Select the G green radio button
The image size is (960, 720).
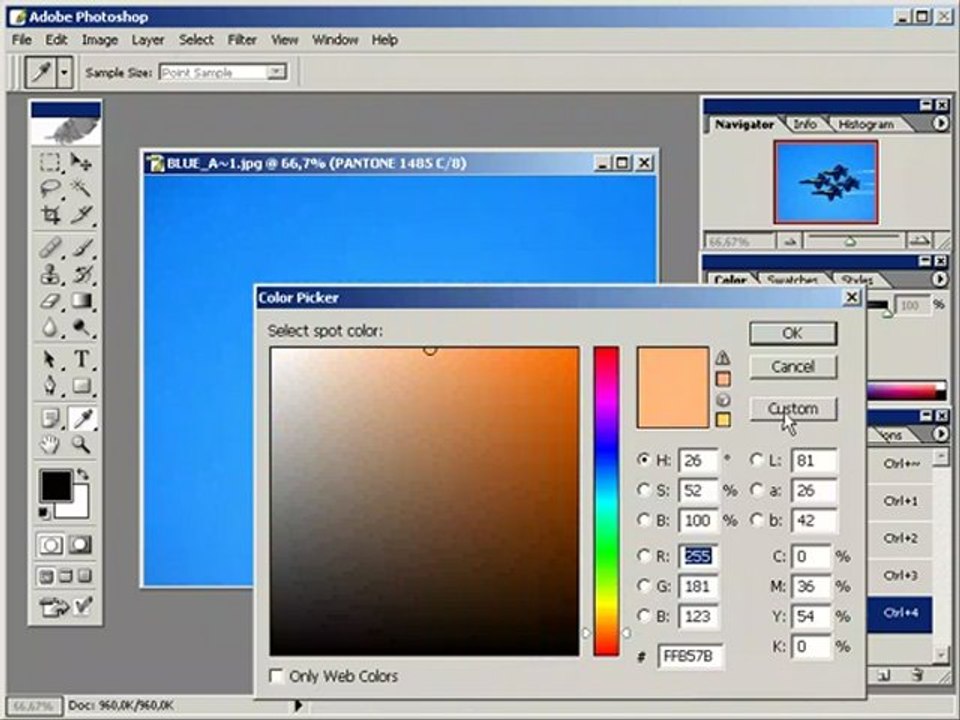click(643, 586)
